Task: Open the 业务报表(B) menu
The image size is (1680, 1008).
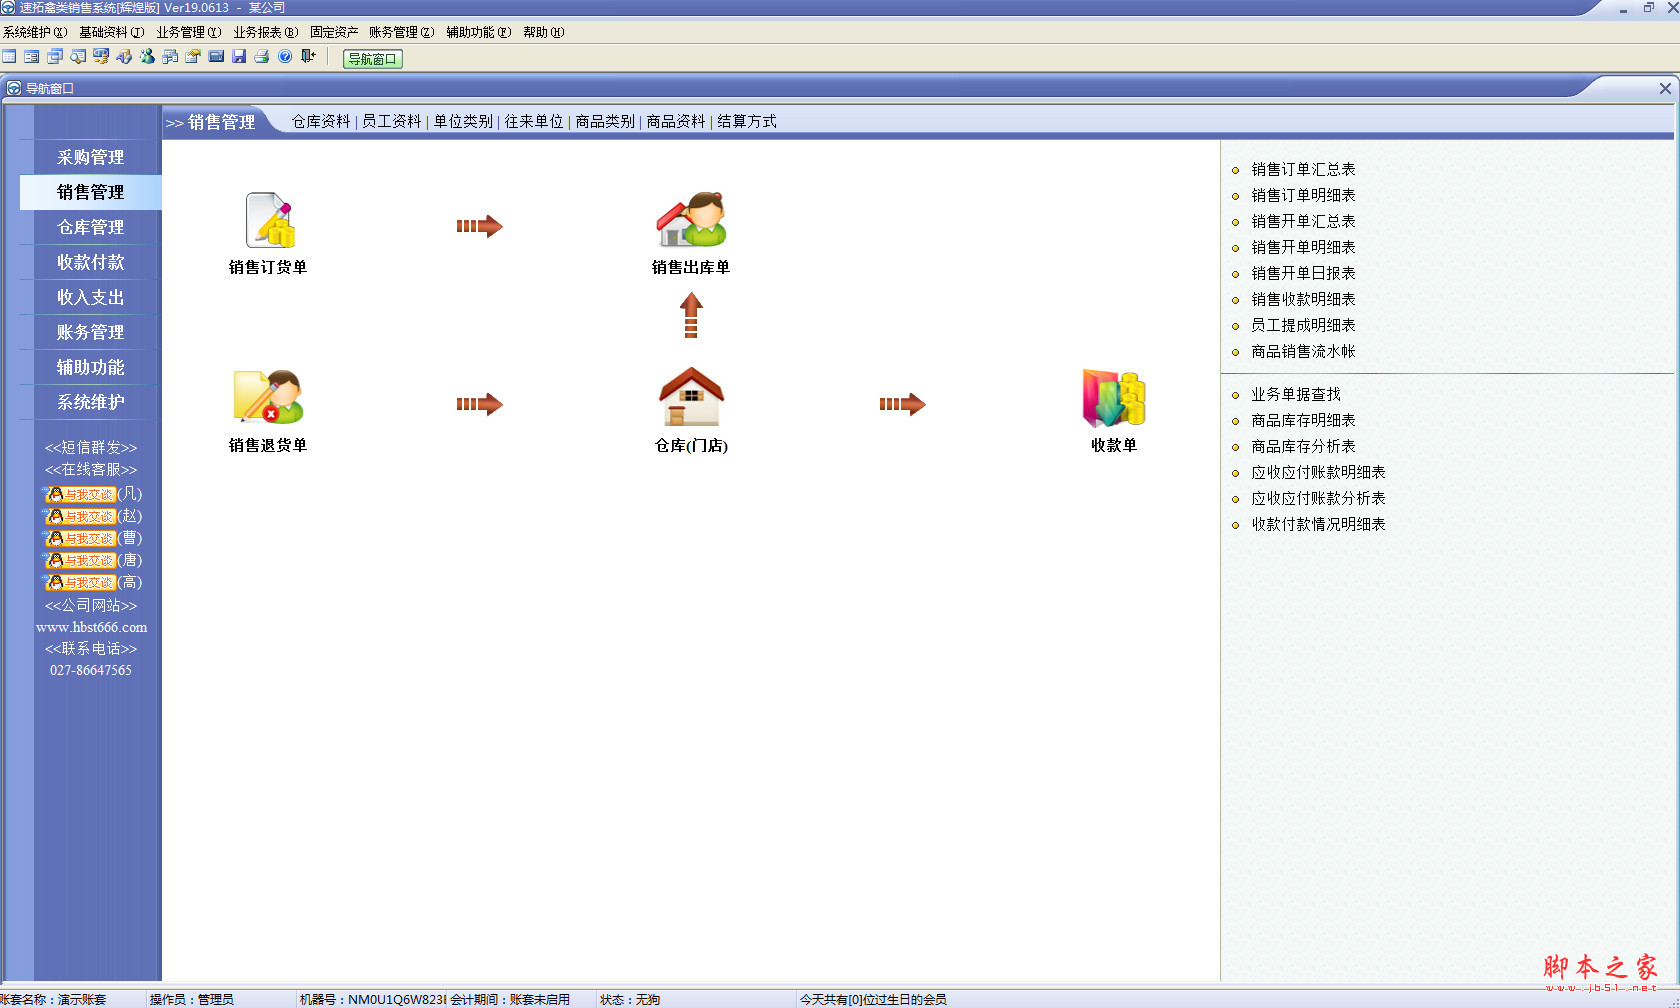Action: (266, 32)
